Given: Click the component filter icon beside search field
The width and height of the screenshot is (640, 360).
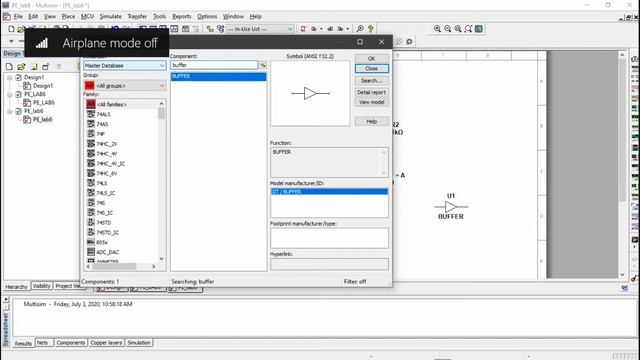Looking at the screenshot, I should pos(263,65).
